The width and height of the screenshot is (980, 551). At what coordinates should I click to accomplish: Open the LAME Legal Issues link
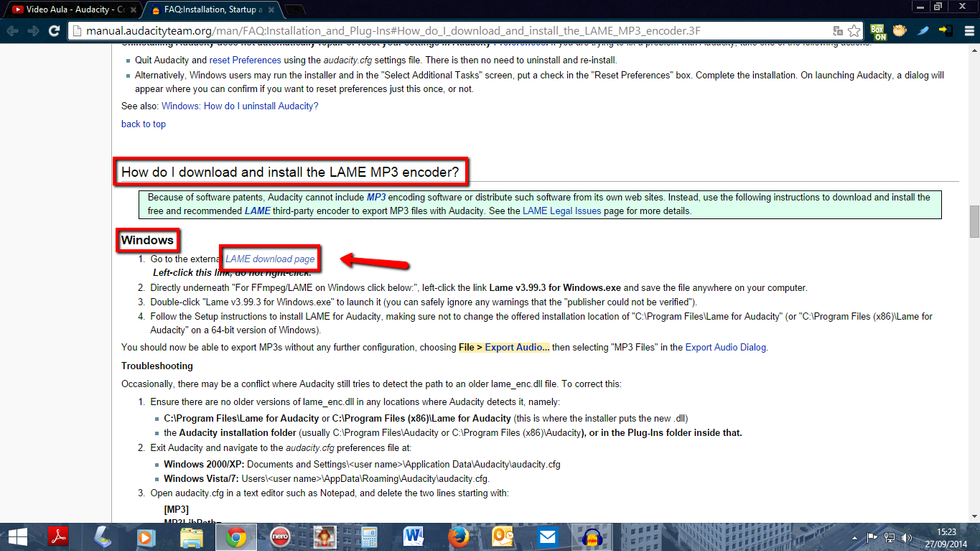pos(561,211)
